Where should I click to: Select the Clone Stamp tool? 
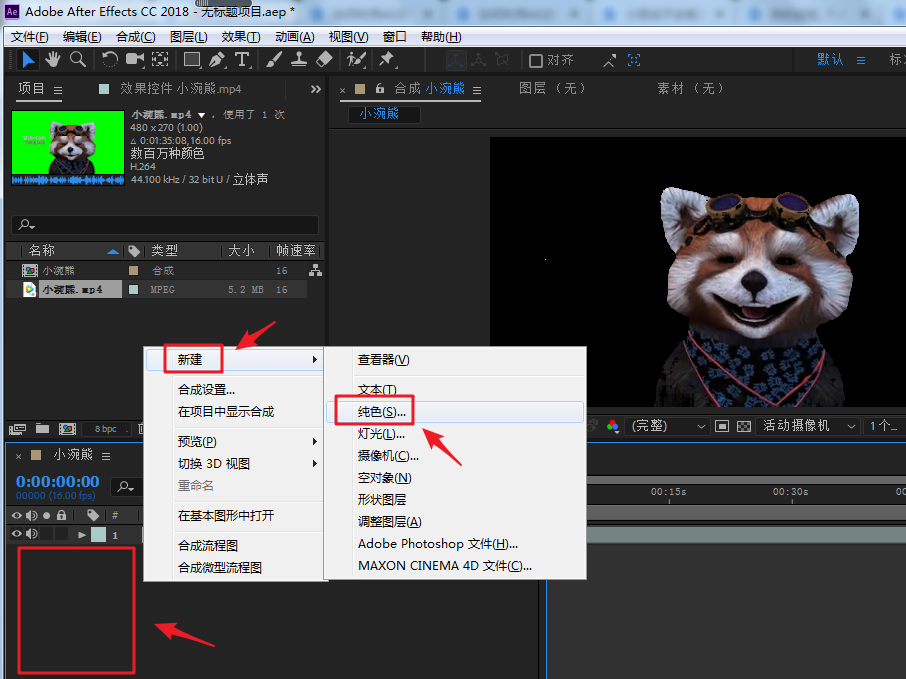[x=299, y=60]
